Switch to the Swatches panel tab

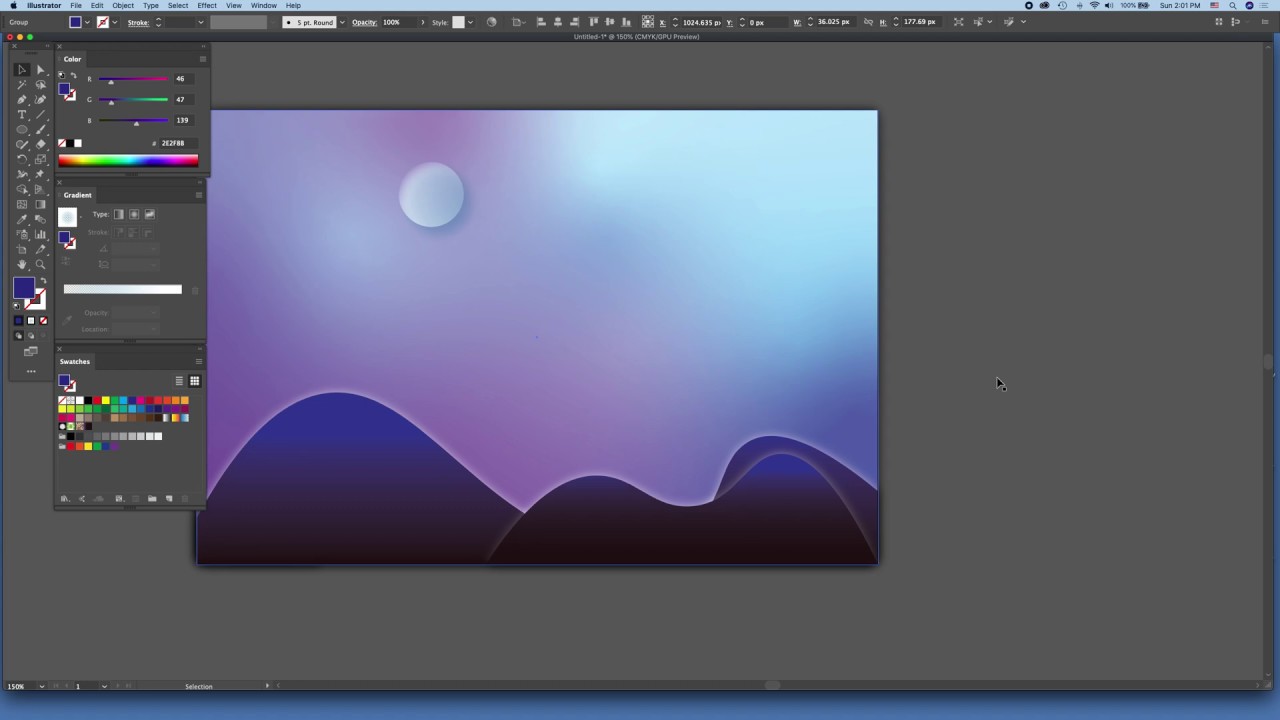pos(75,361)
